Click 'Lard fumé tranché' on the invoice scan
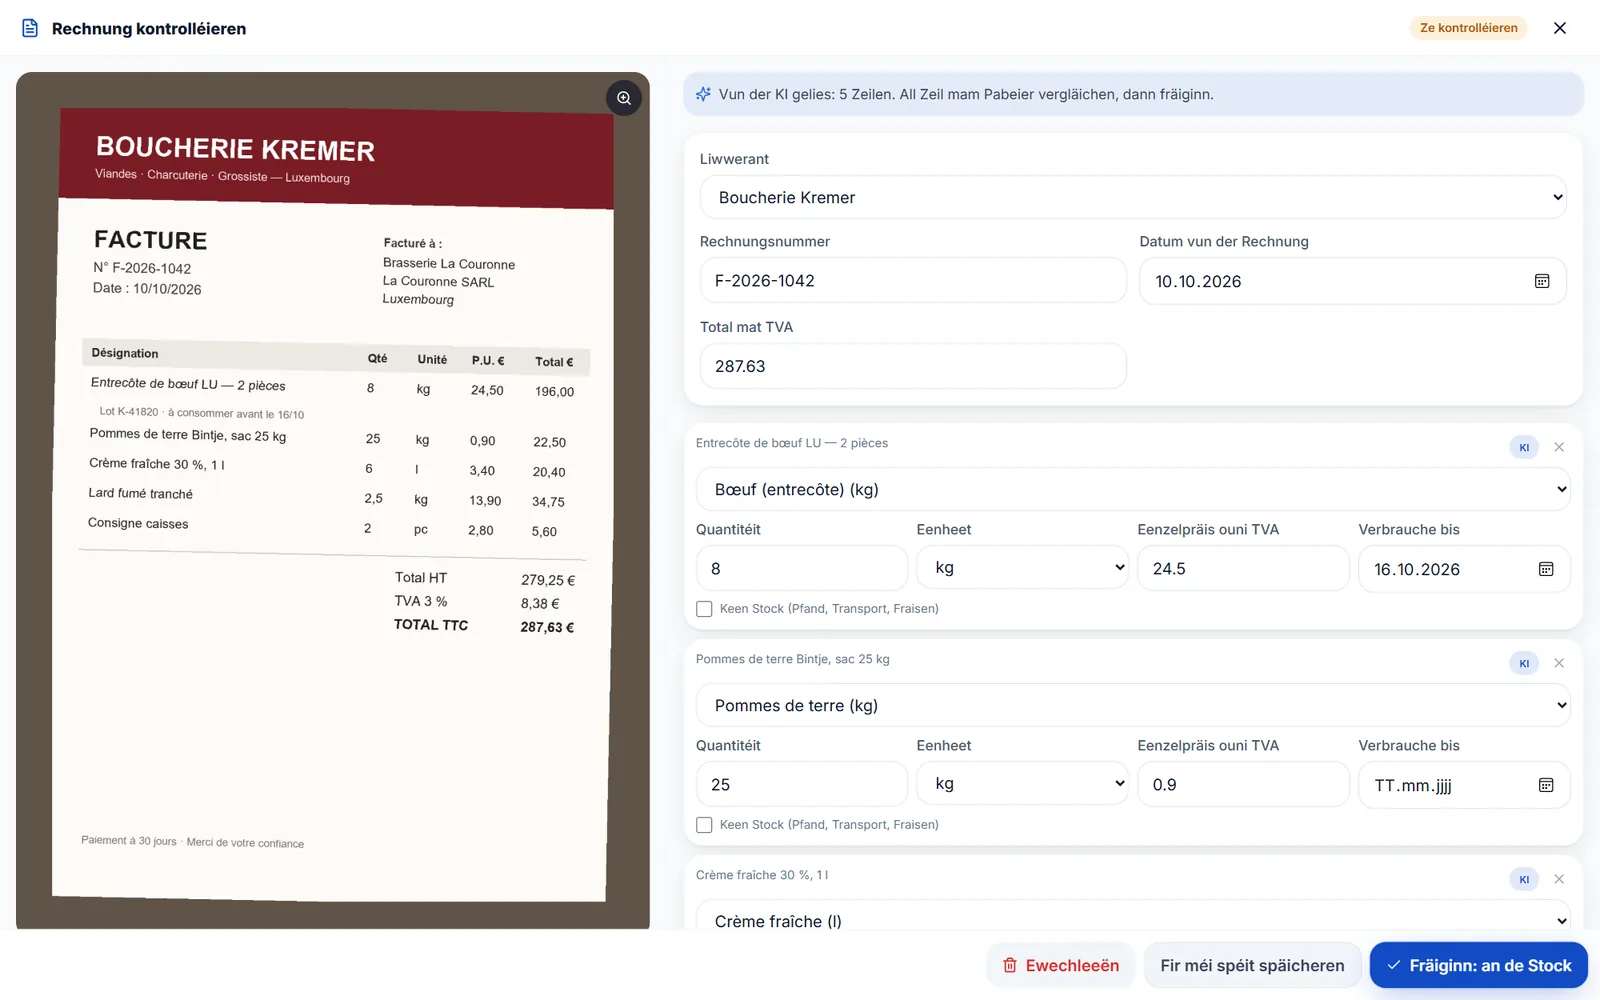The image size is (1600, 1000). coord(141,493)
